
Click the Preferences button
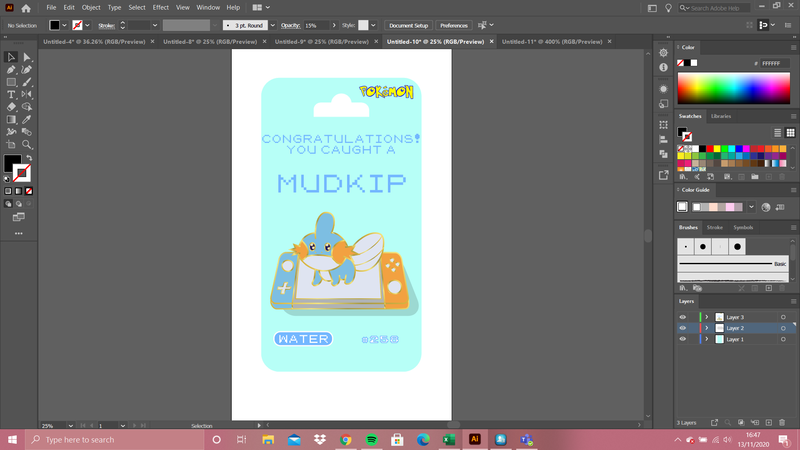point(454,26)
